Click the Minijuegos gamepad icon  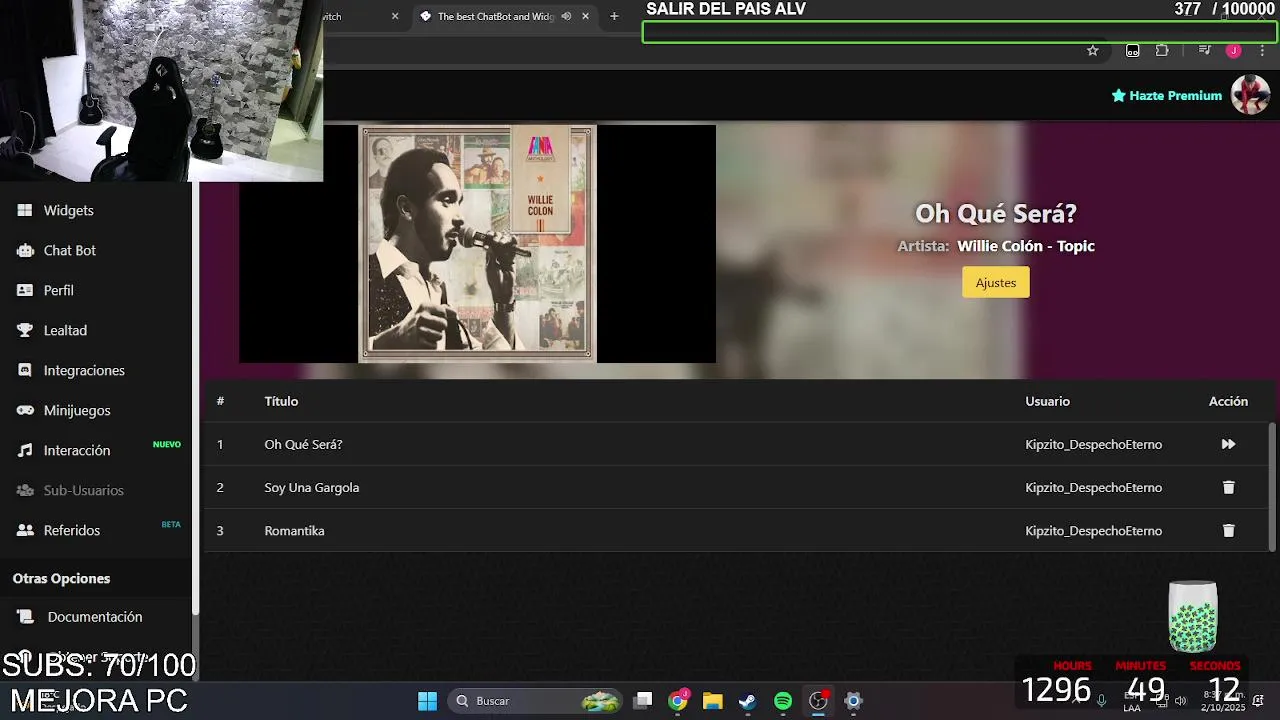(x=25, y=410)
